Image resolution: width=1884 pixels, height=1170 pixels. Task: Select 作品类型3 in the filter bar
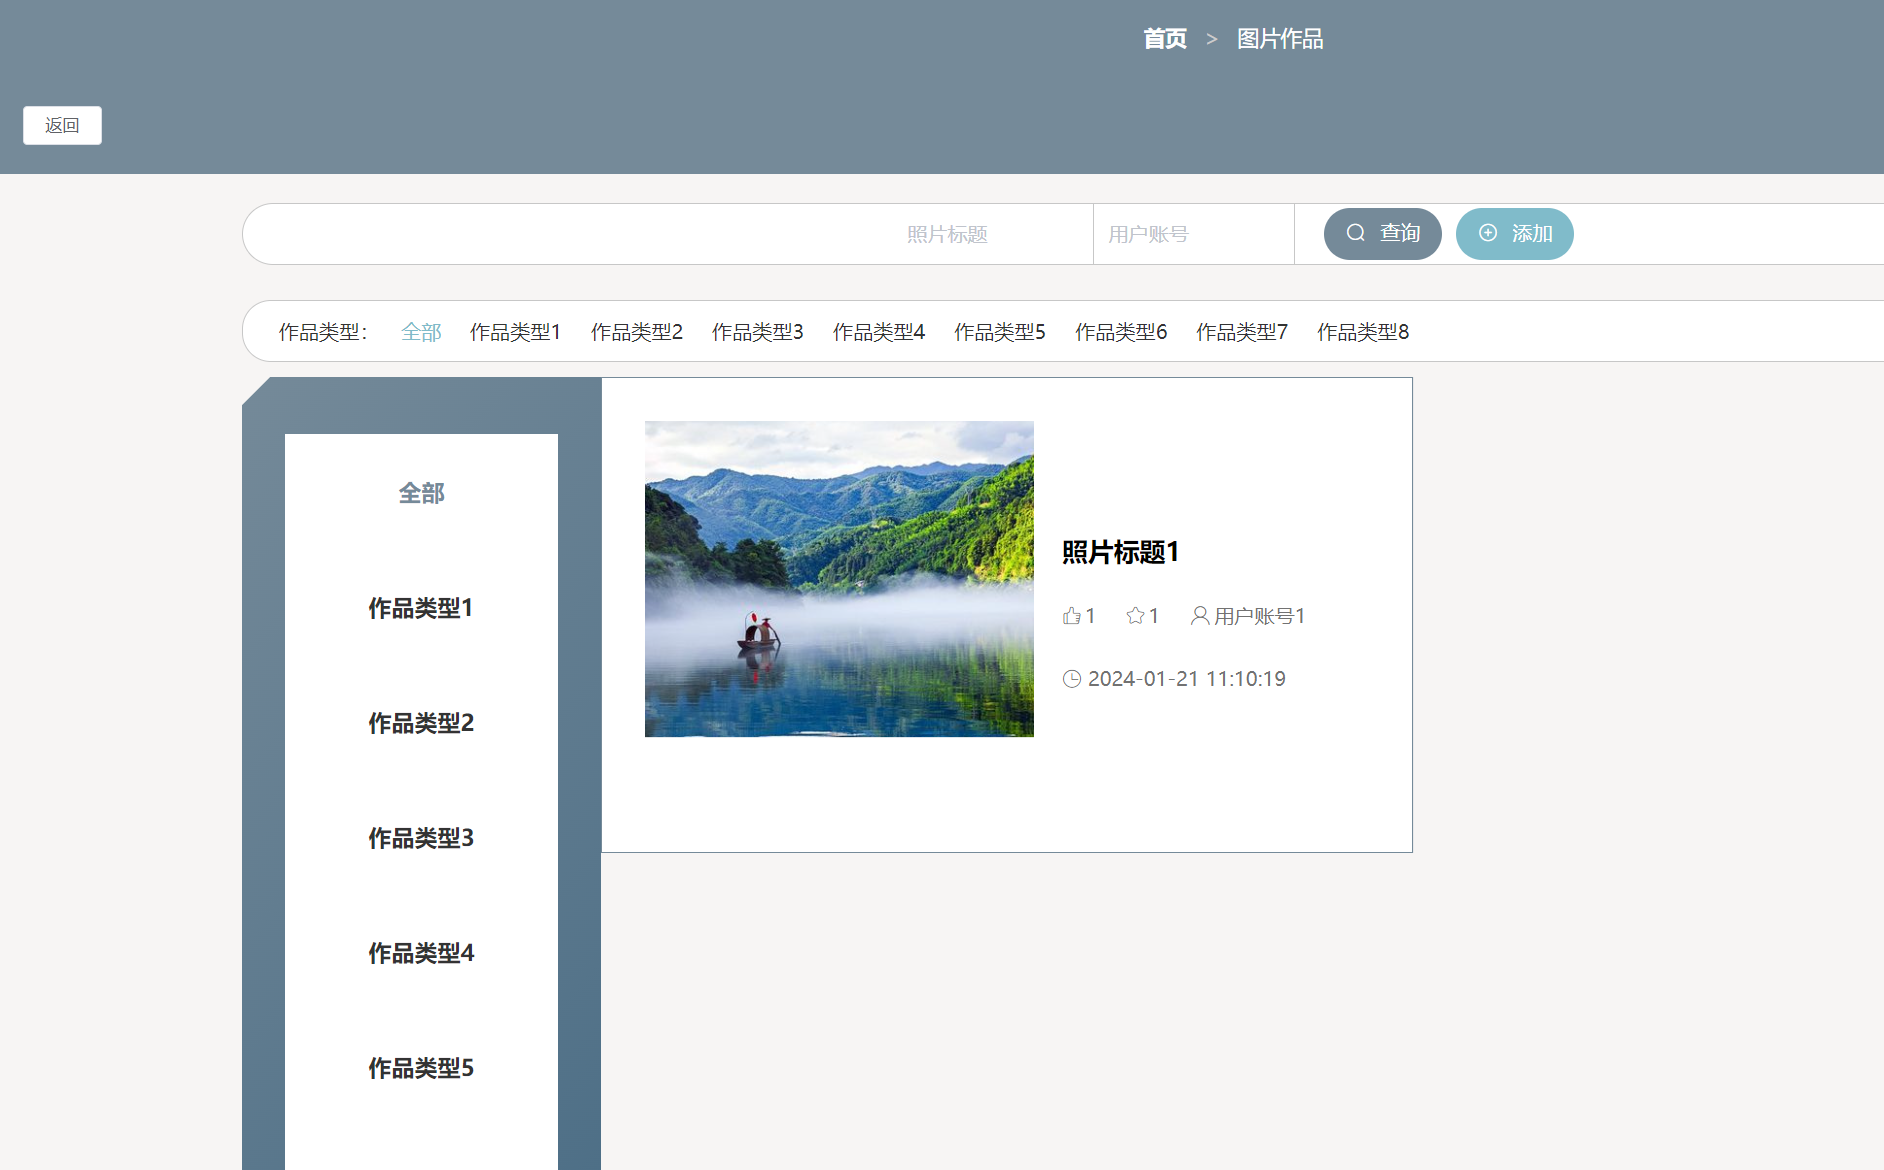tap(757, 331)
